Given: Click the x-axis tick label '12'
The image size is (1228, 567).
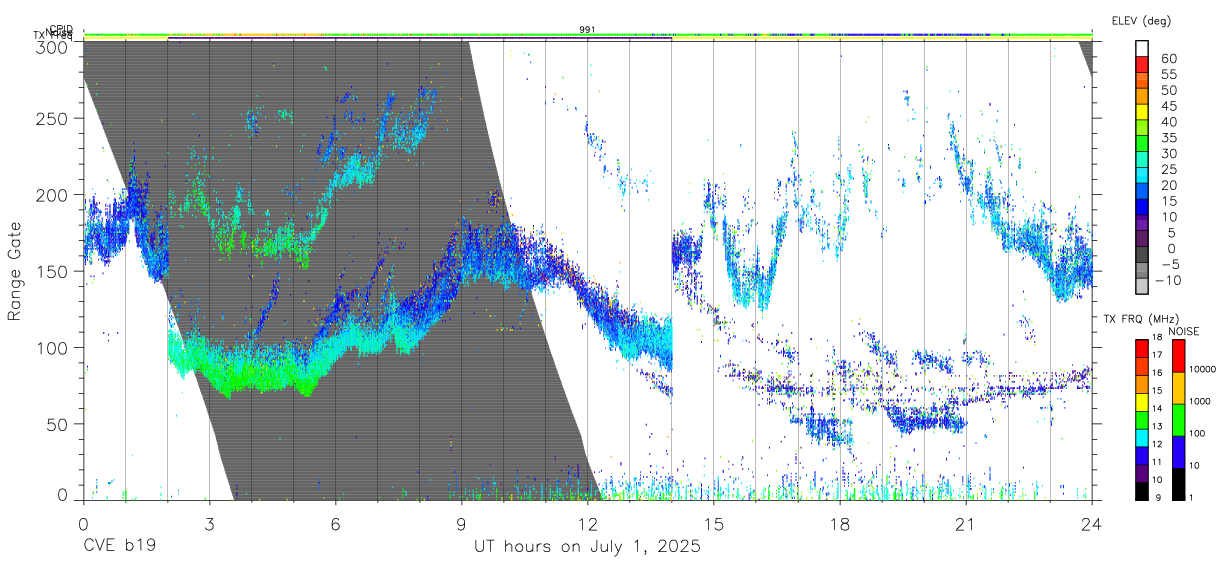Looking at the screenshot, I should [587, 523].
